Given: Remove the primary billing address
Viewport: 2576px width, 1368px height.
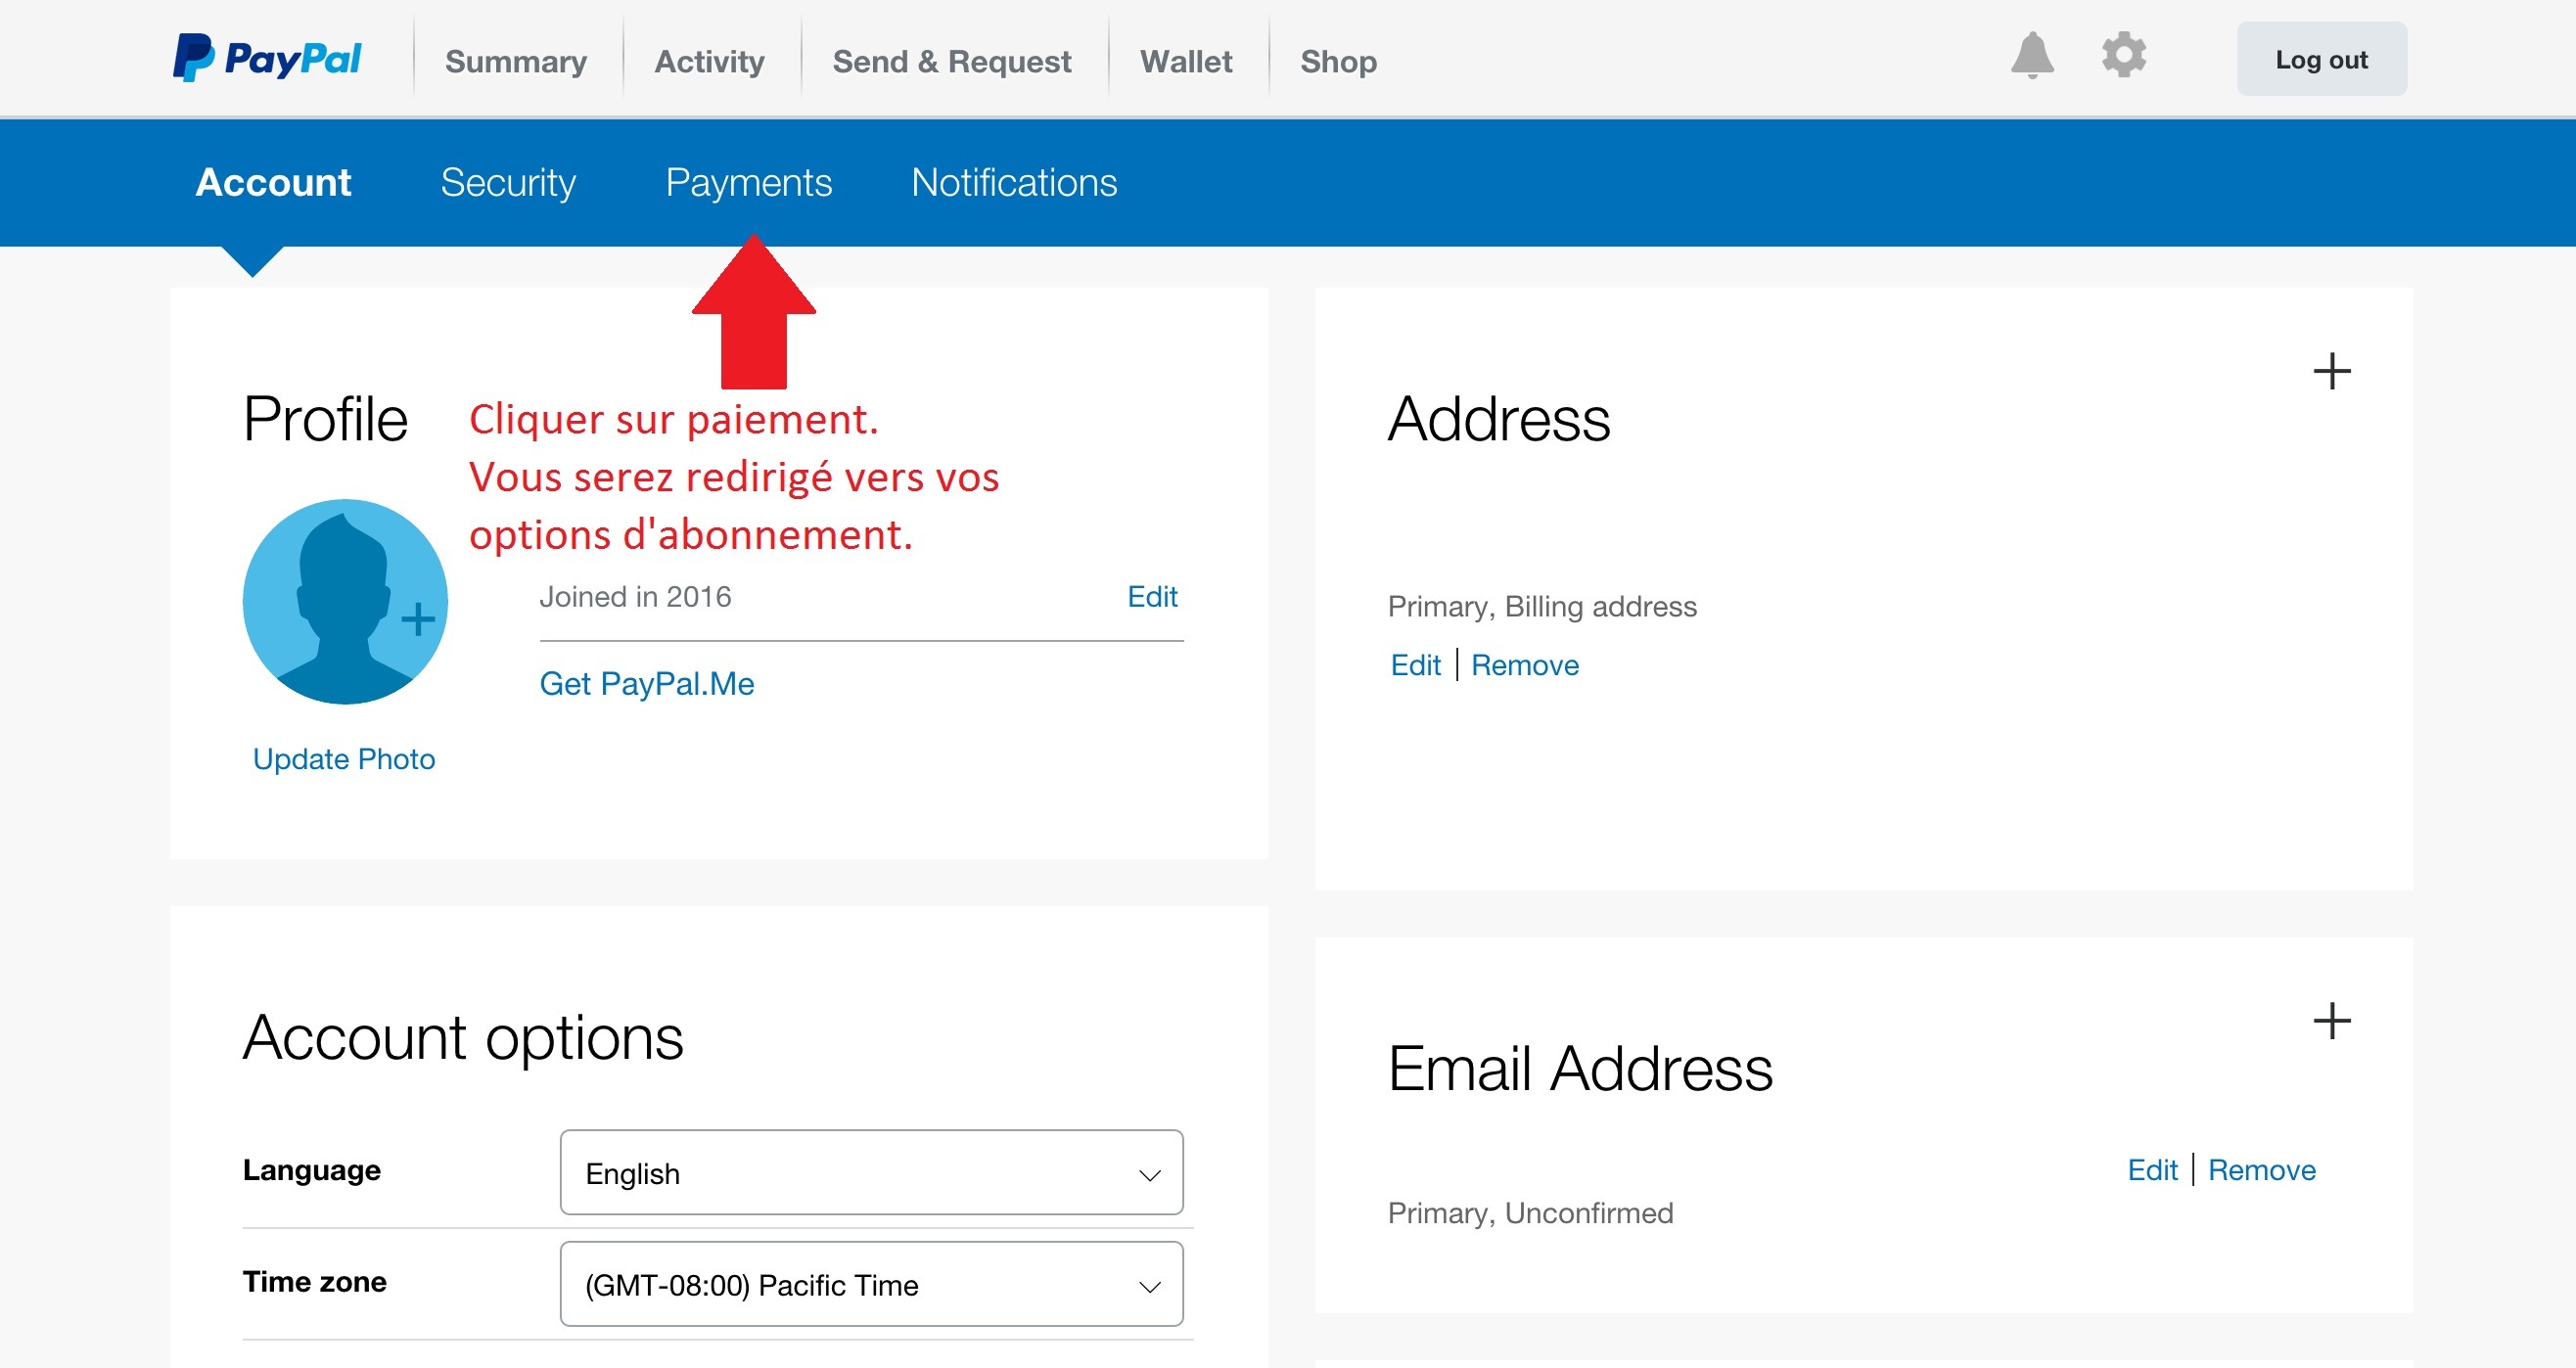Looking at the screenshot, I should point(1524,665).
